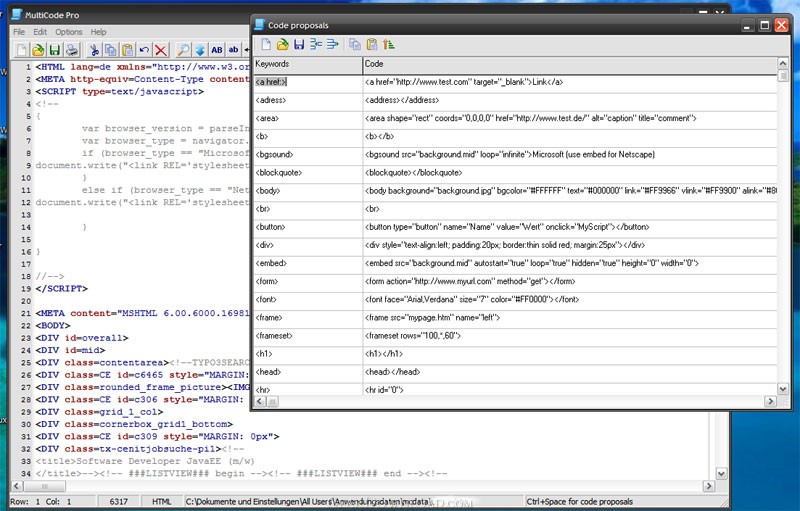Open the File menu
The image size is (800, 511).
(x=19, y=32)
